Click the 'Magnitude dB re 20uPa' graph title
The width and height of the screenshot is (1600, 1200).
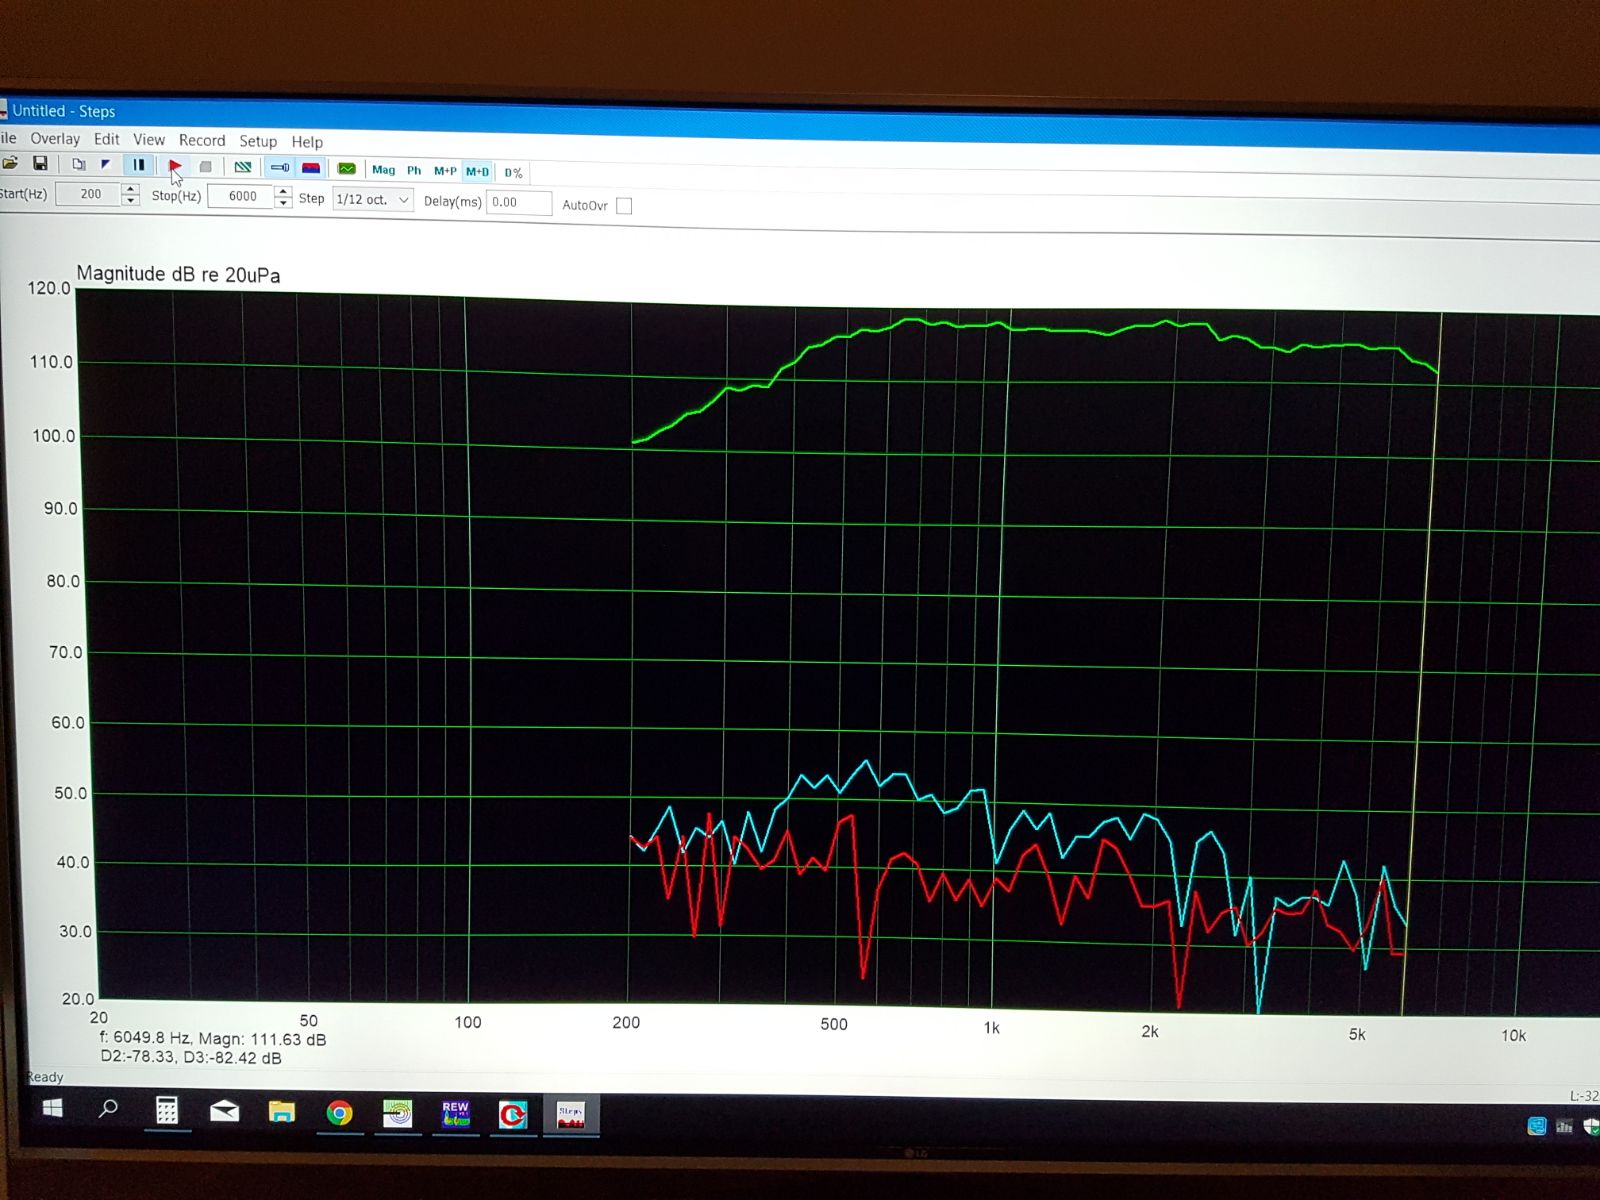178,274
